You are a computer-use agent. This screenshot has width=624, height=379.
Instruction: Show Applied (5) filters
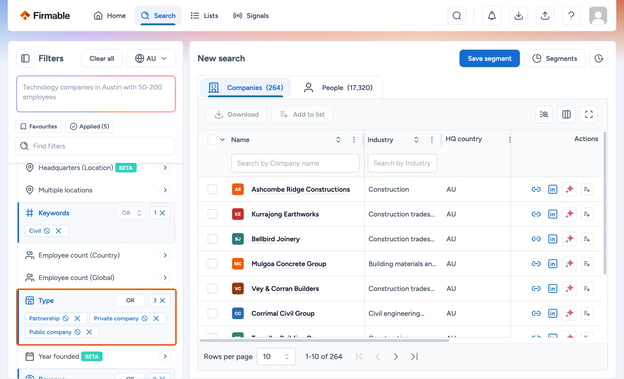click(x=90, y=126)
